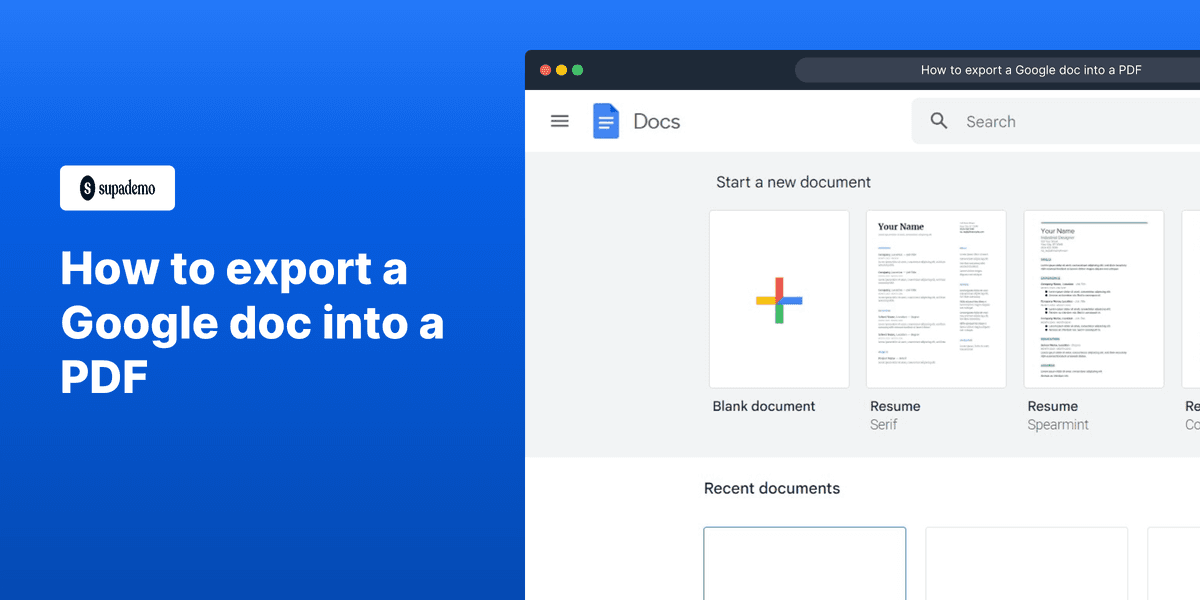This screenshot has width=1200, height=600.
Task: Click the Docs label next to the logo
Action: 656,120
